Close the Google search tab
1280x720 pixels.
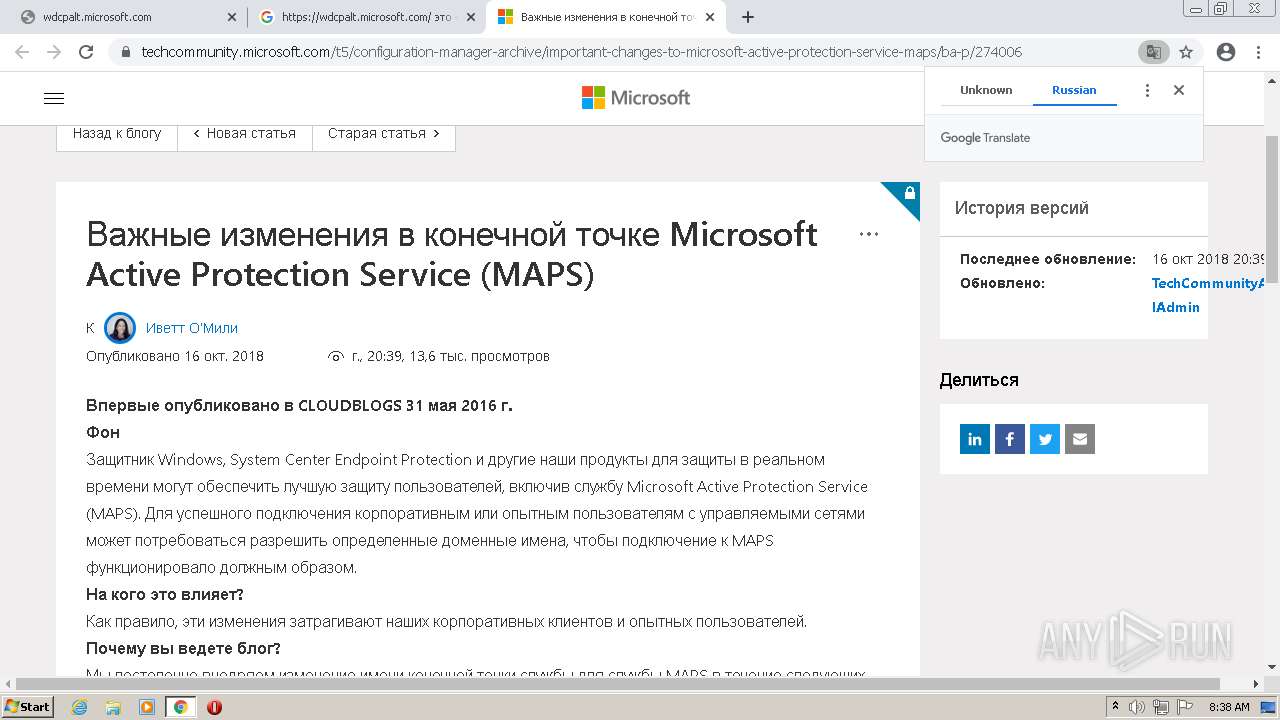coord(472,17)
